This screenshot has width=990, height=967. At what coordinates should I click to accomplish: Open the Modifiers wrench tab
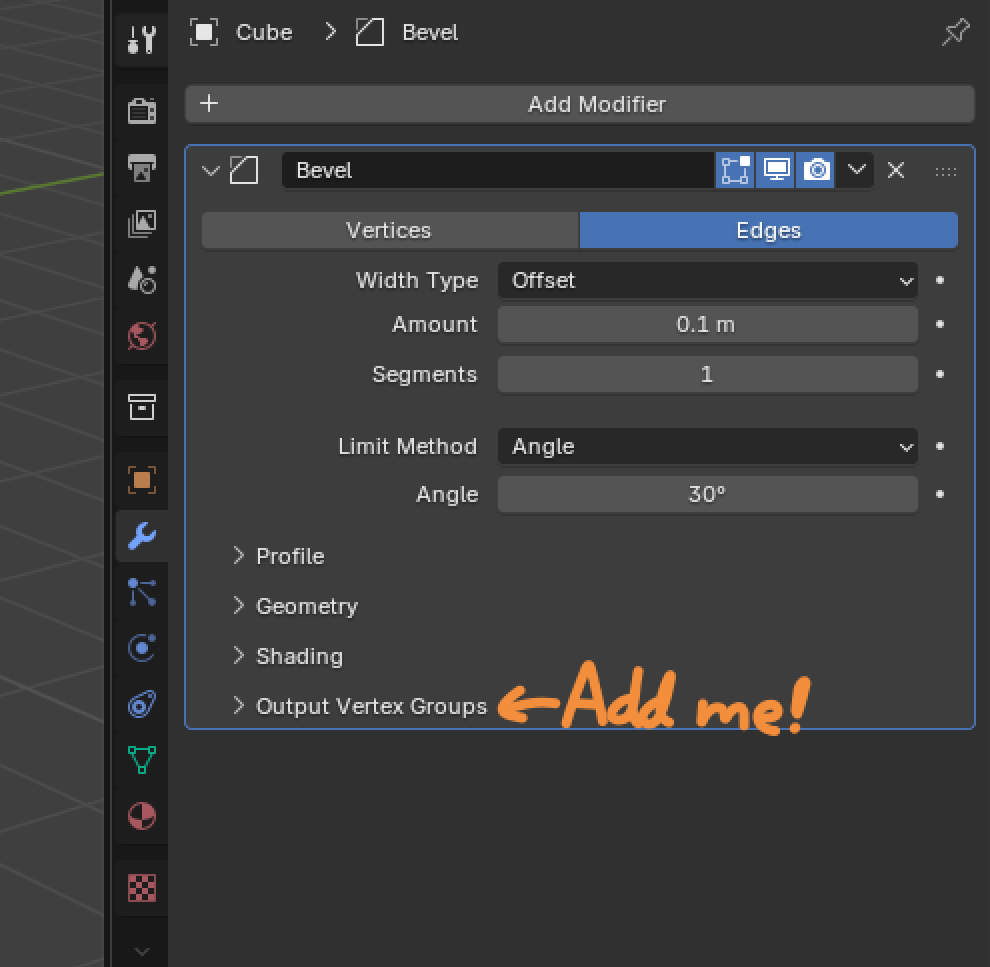coord(142,536)
